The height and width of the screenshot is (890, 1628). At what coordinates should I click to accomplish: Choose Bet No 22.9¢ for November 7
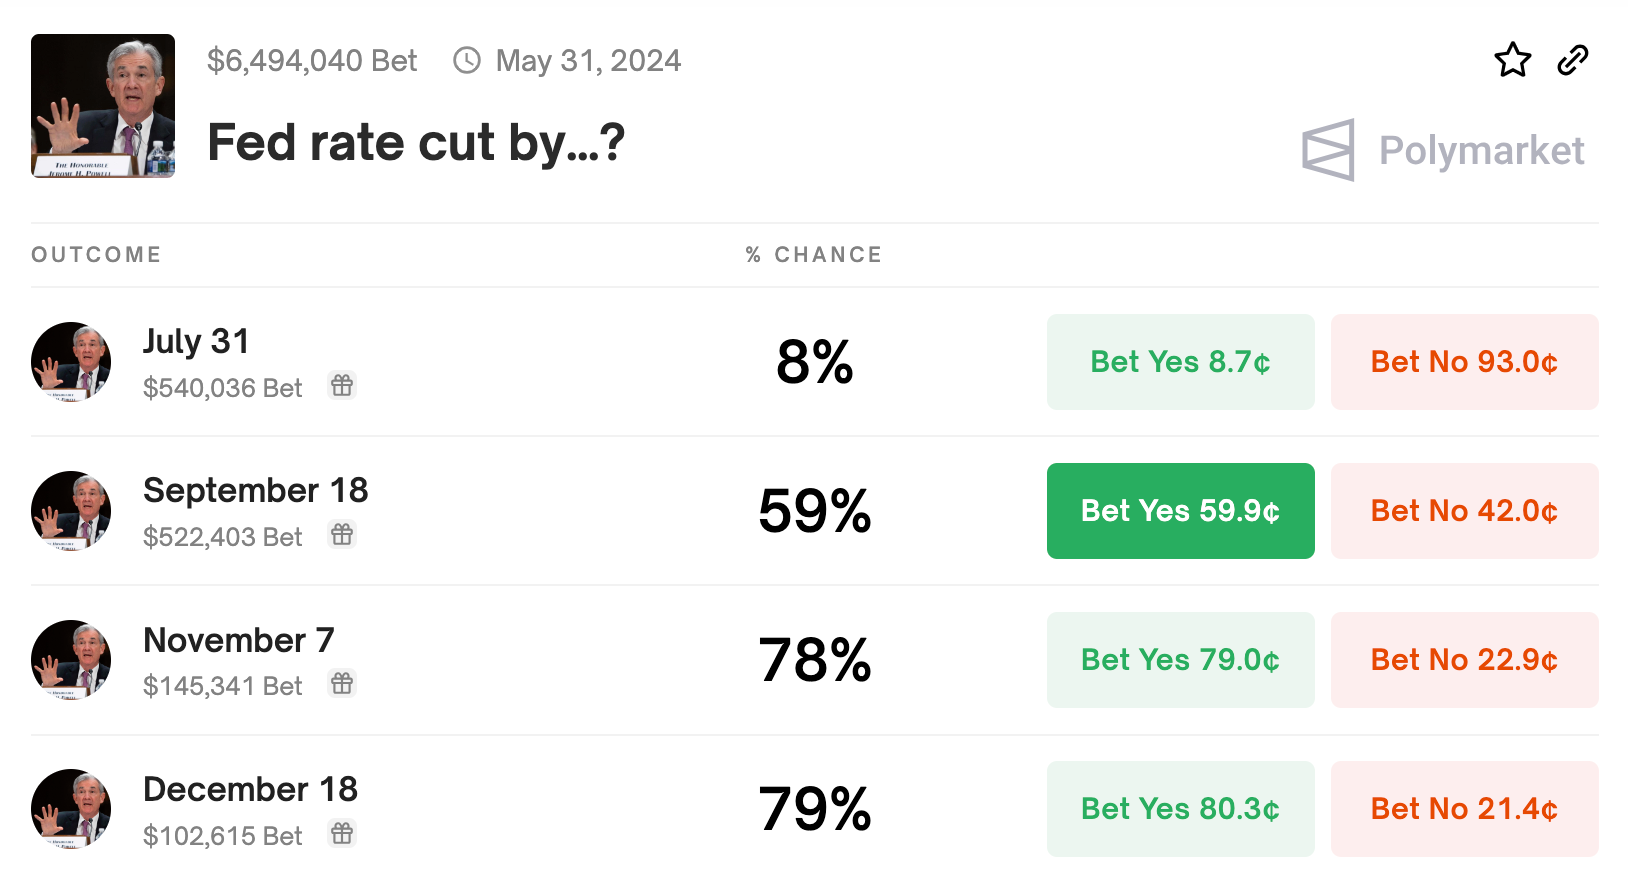(x=1464, y=660)
